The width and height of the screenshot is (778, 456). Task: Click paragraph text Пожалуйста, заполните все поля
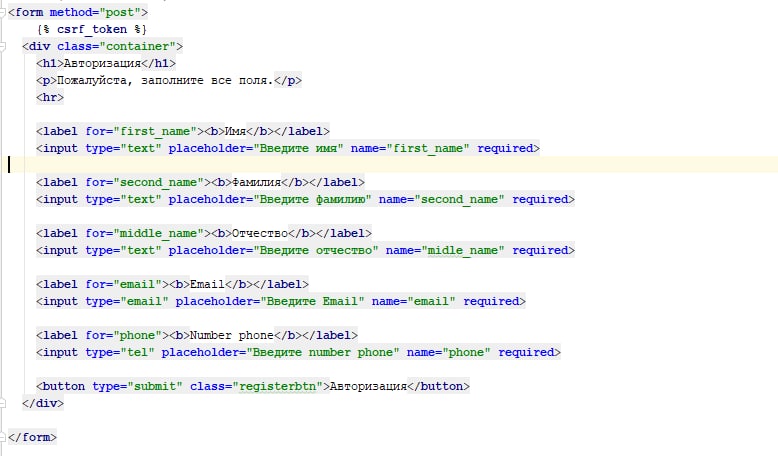click(x=165, y=80)
